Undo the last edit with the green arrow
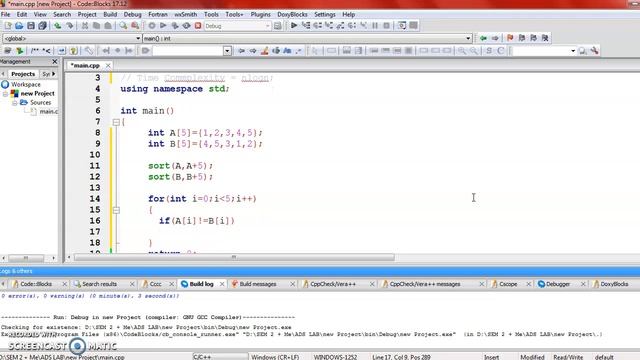Viewport: 640px width, 360px height. 58,26
